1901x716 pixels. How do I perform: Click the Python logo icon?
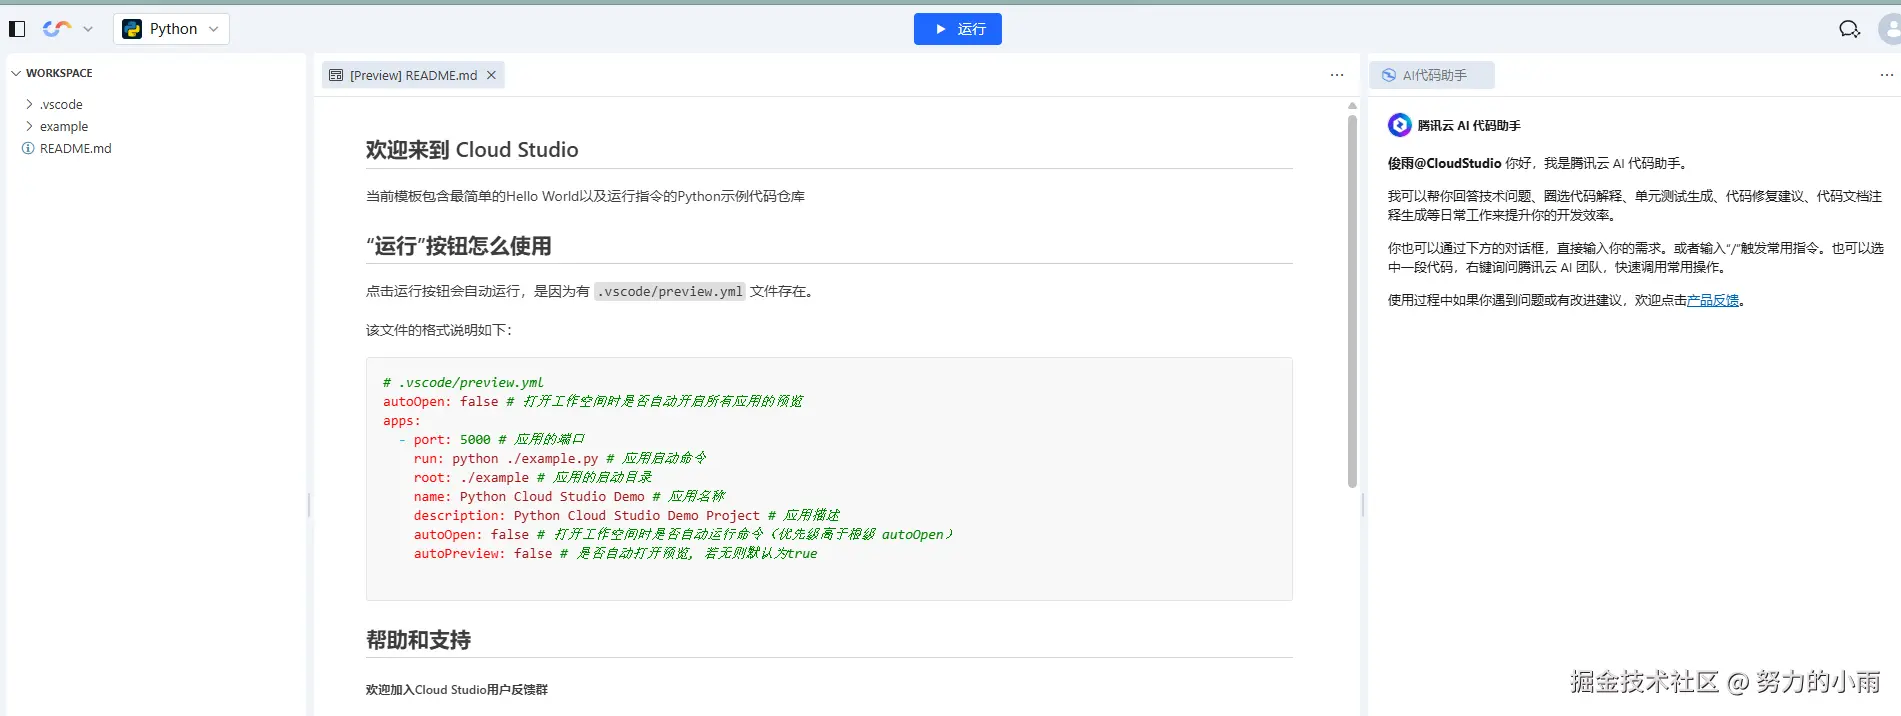(x=132, y=29)
